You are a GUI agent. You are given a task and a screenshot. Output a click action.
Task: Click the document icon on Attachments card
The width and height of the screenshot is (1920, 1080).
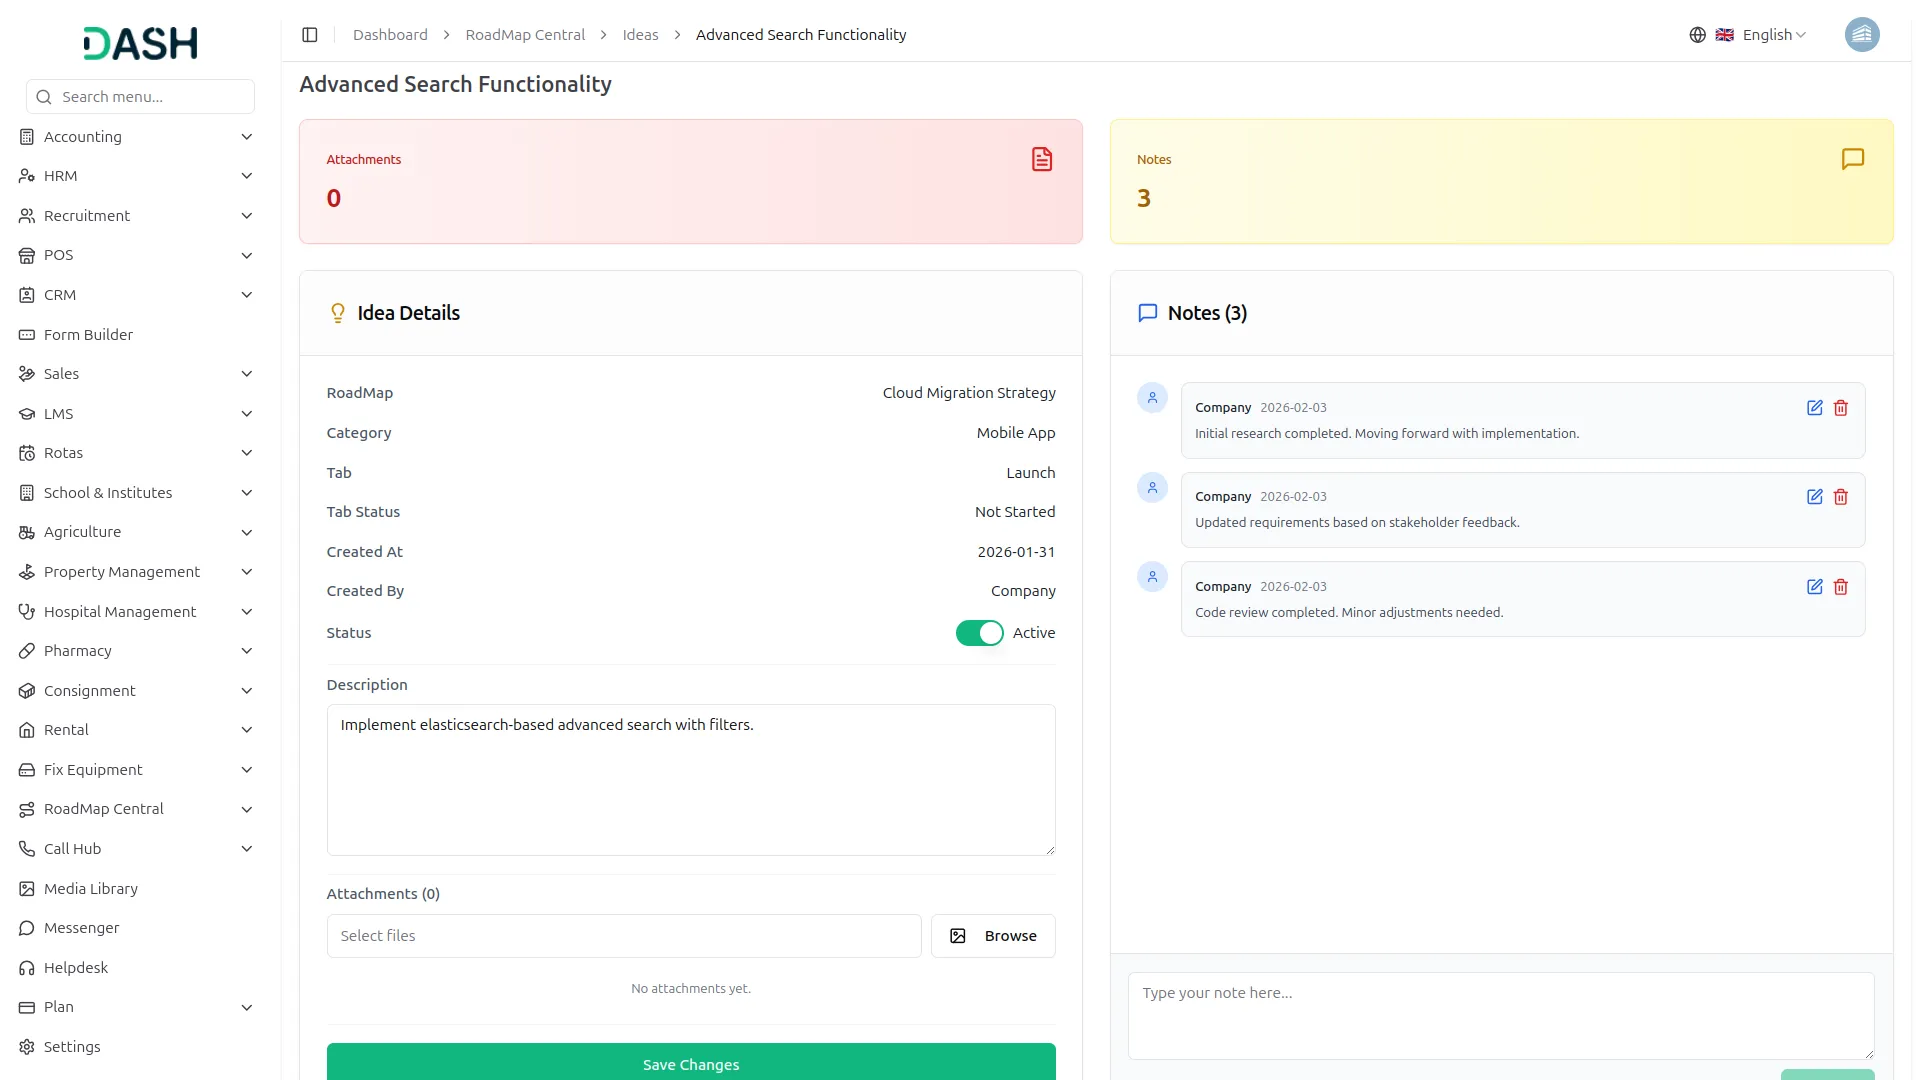(1042, 159)
